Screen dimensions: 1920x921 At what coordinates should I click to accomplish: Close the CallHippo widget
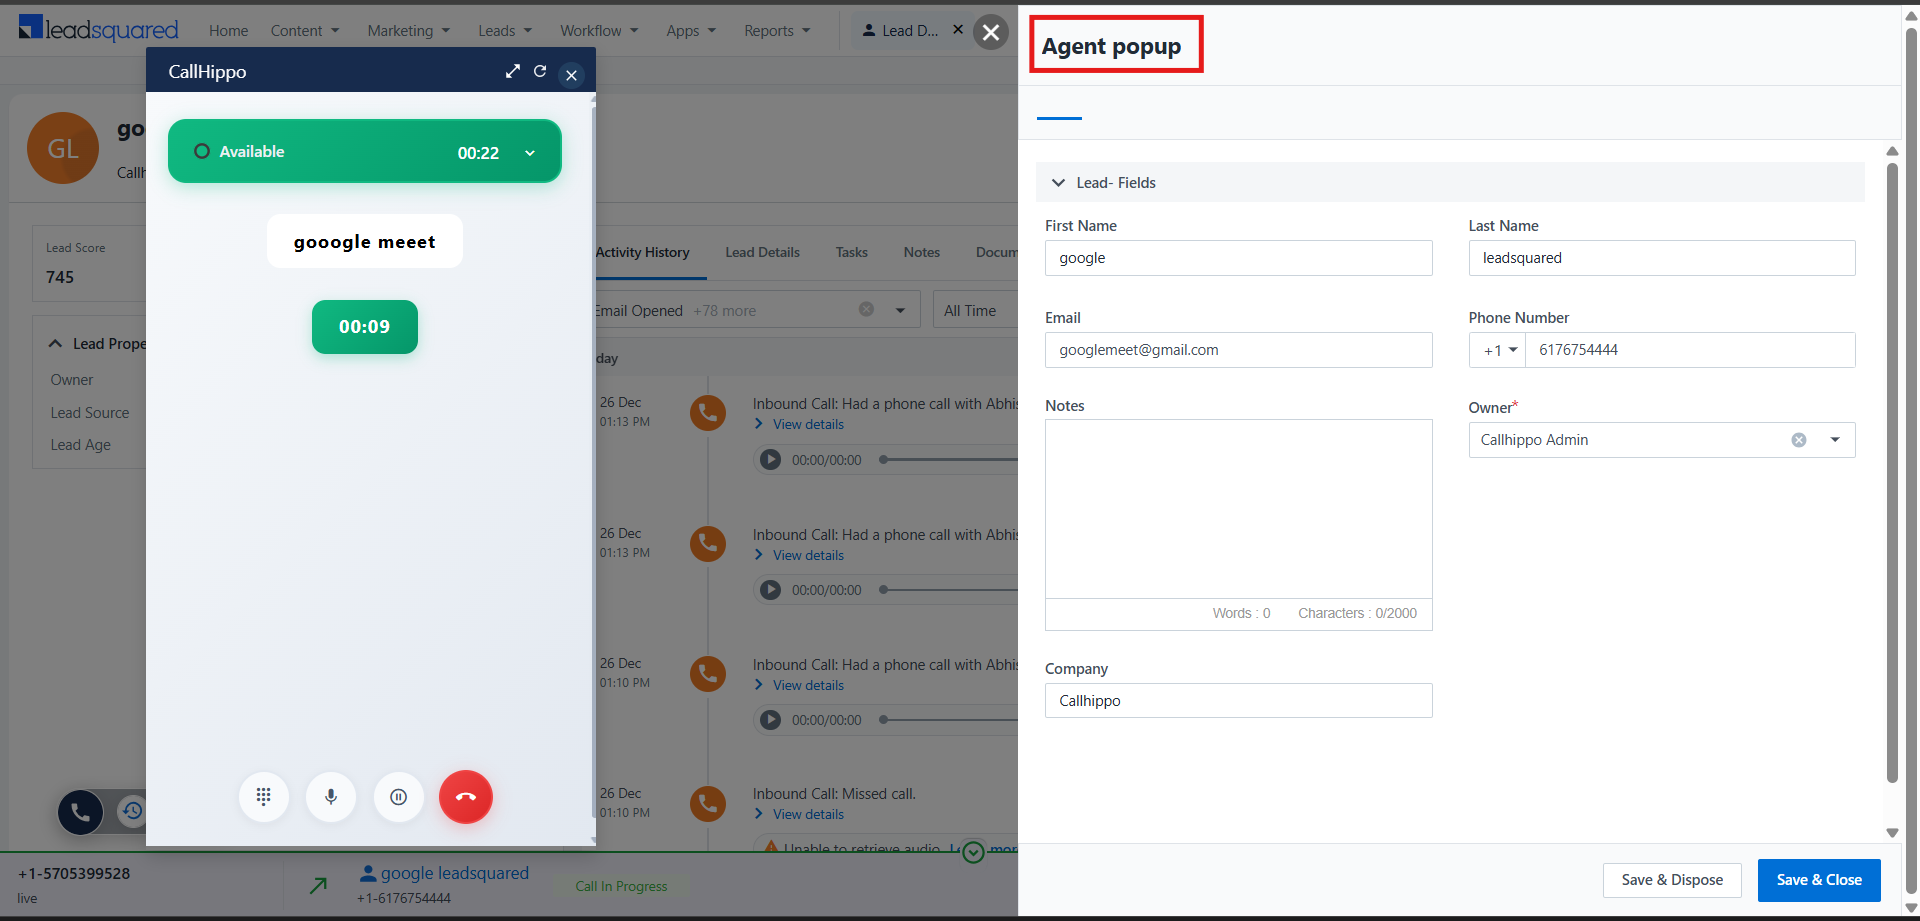coord(571,75)
